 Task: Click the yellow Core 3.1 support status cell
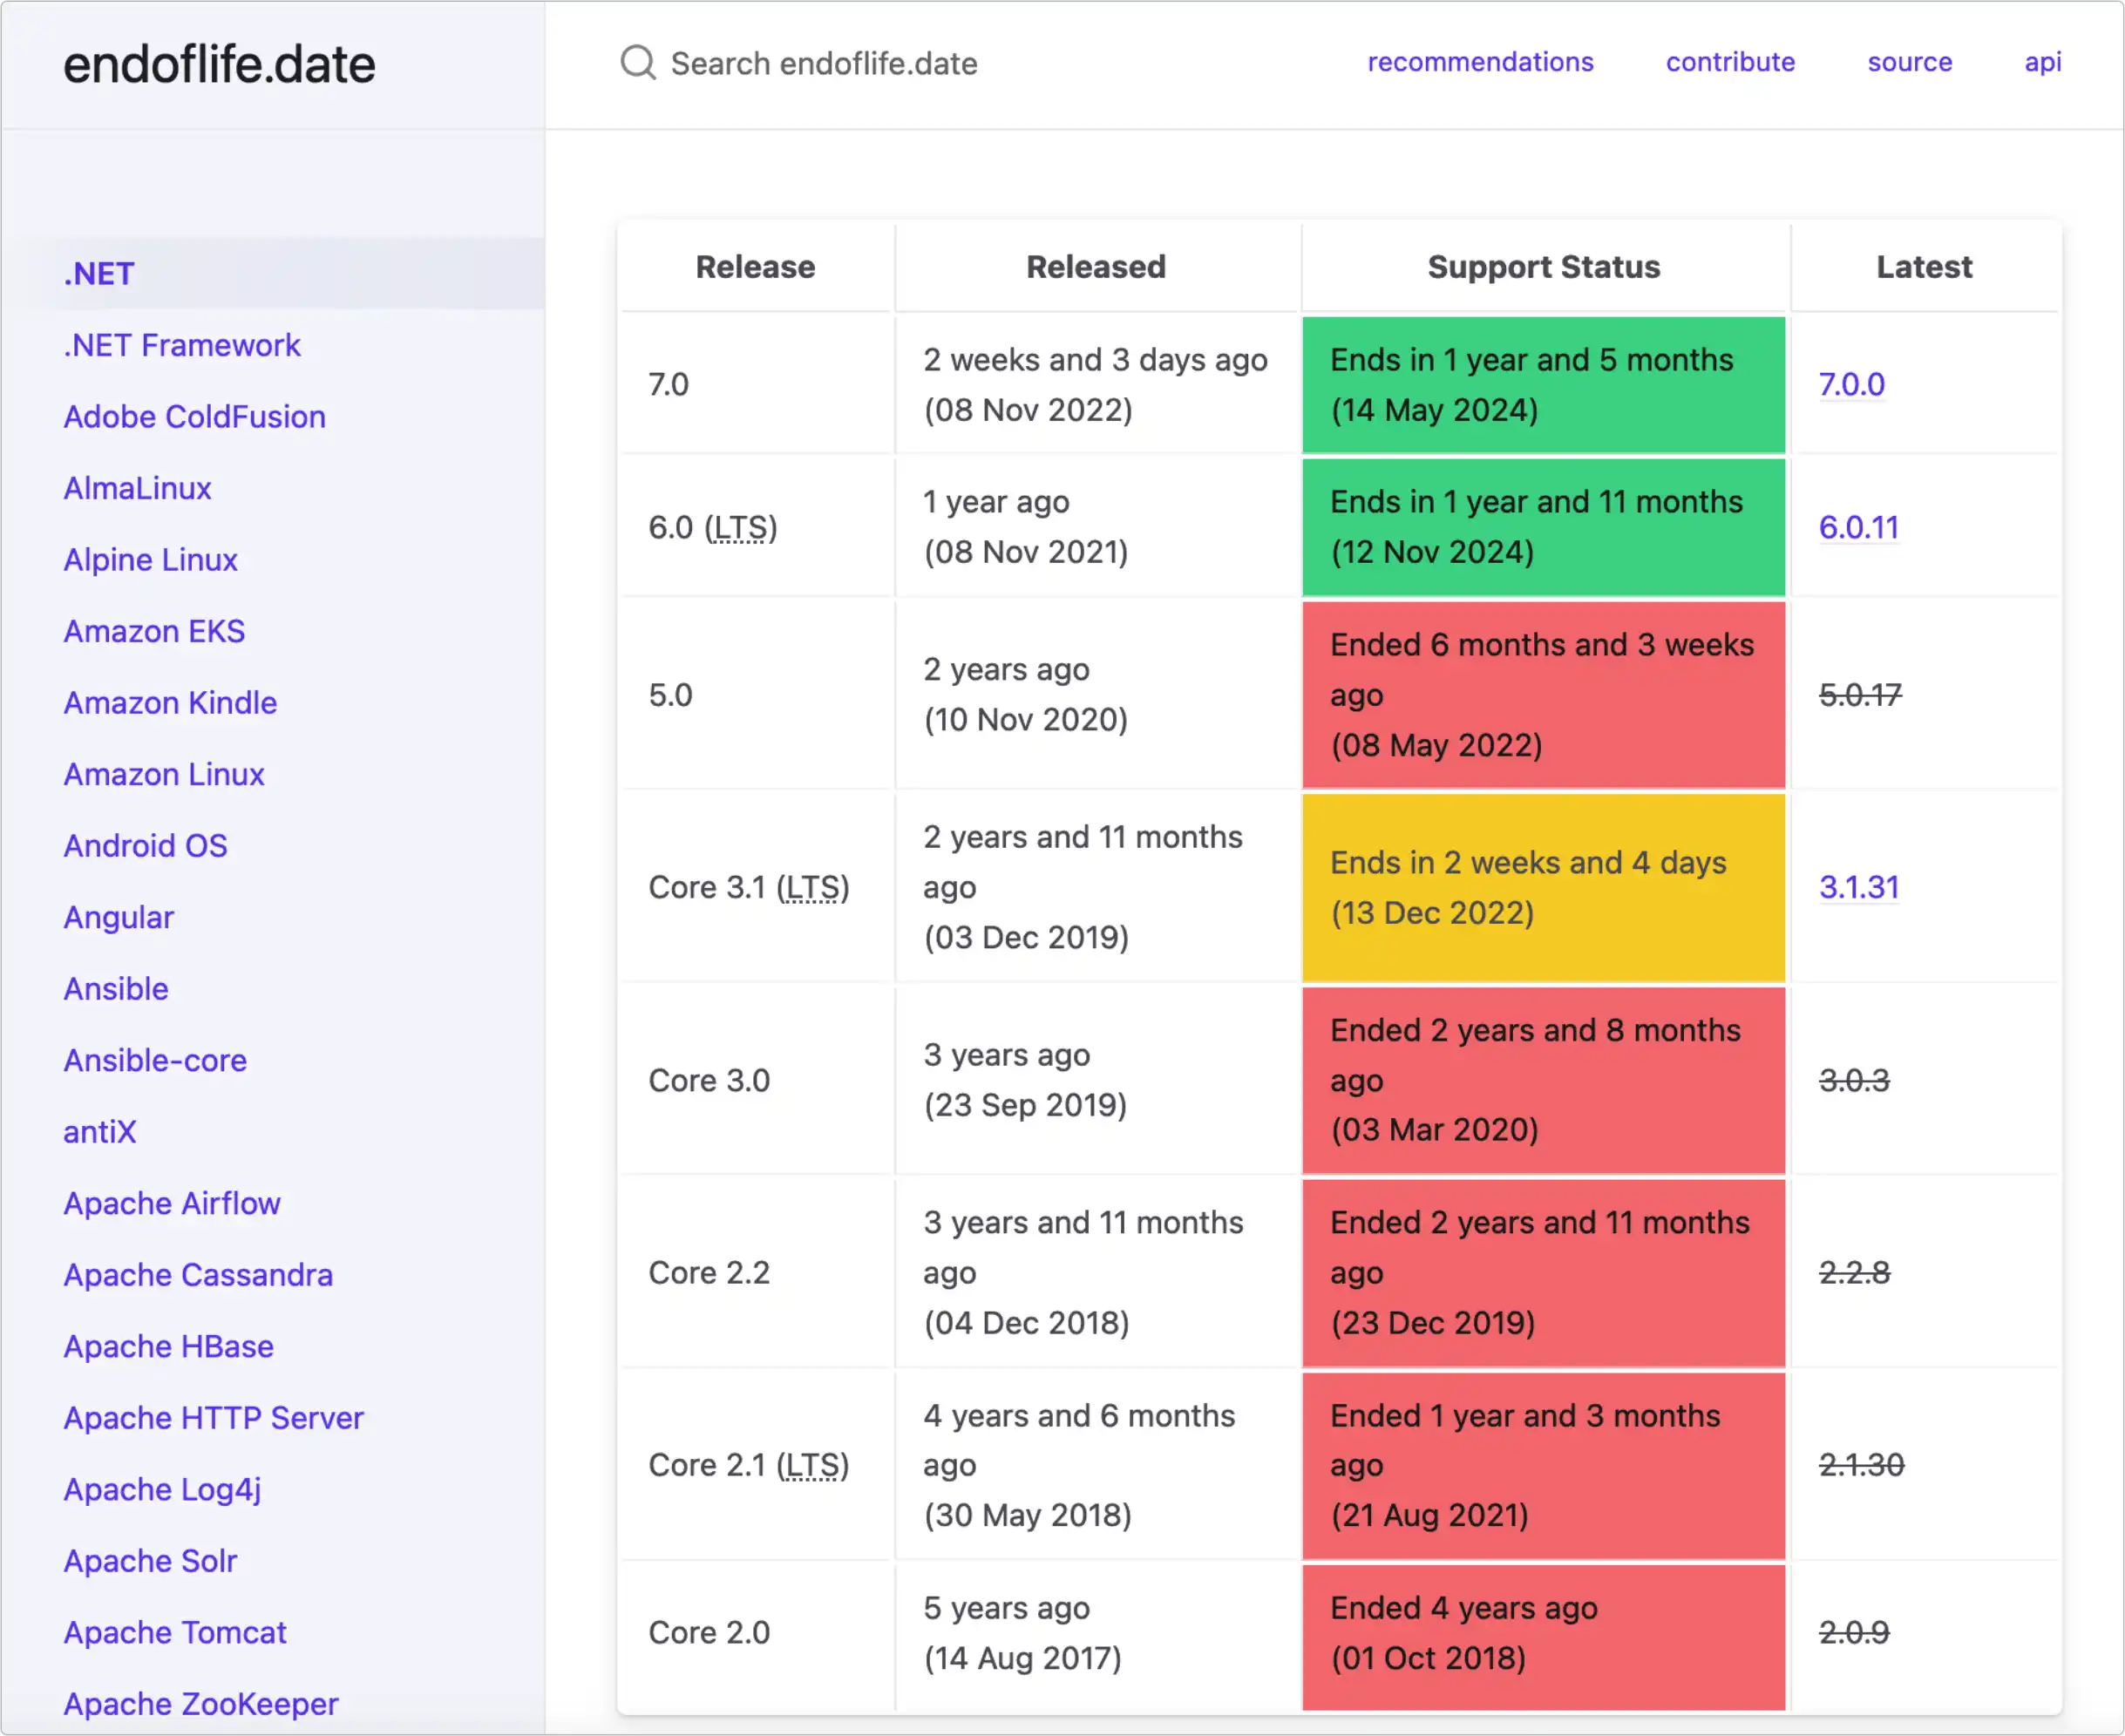1542,887
